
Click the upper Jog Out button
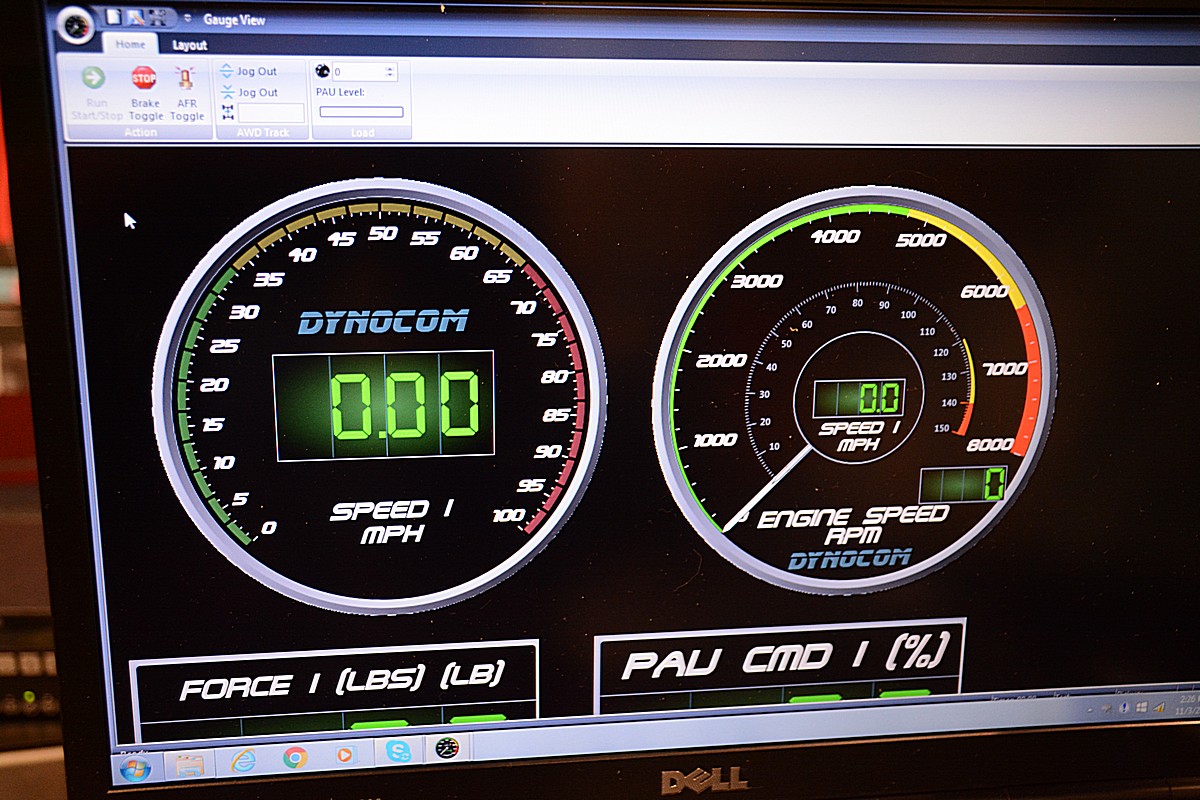[248, 71]
